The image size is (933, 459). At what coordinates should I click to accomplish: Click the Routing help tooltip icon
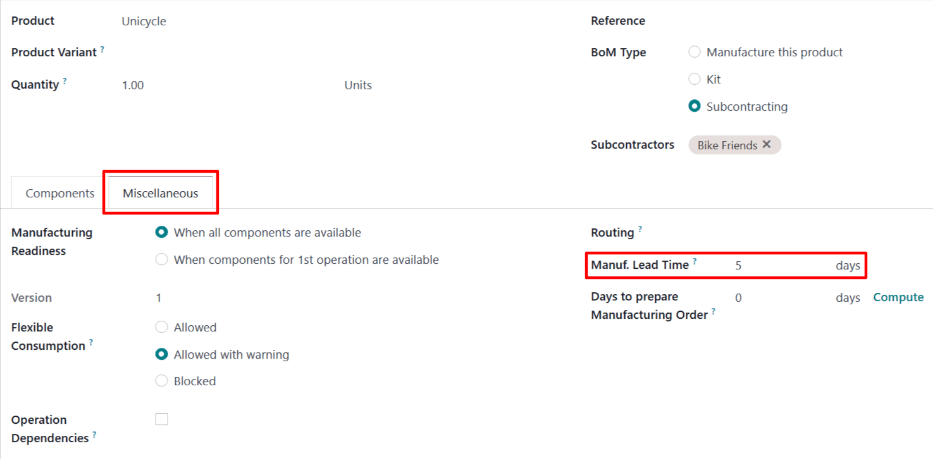[640, 229]
